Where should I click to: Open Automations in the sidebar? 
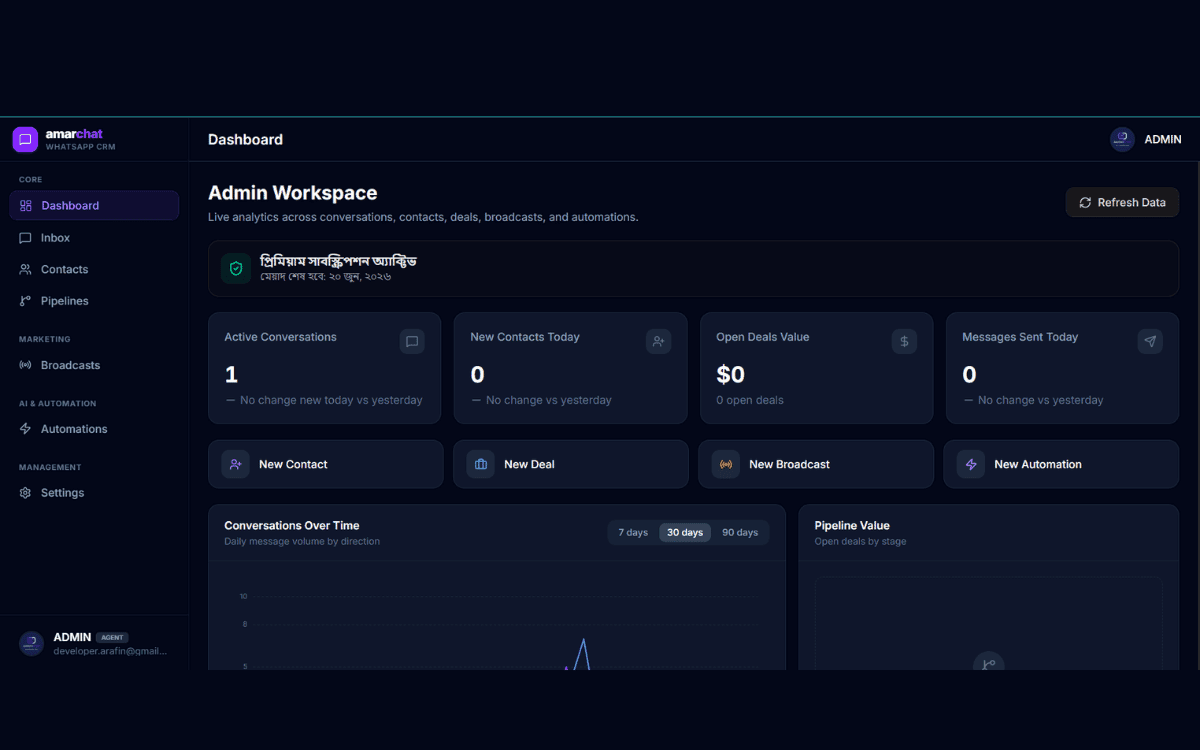pos(94,429)
